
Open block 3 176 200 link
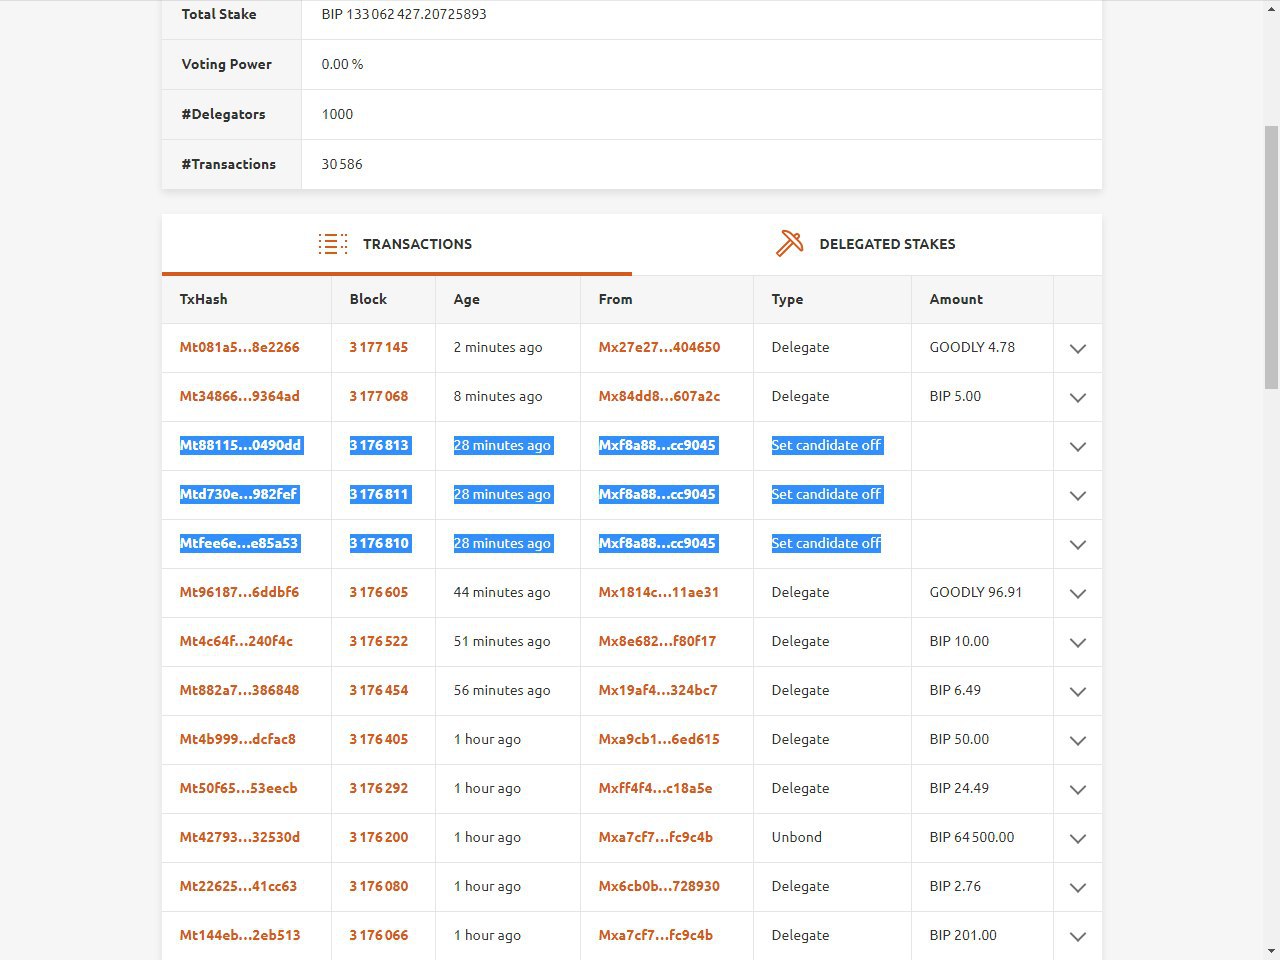379,838
